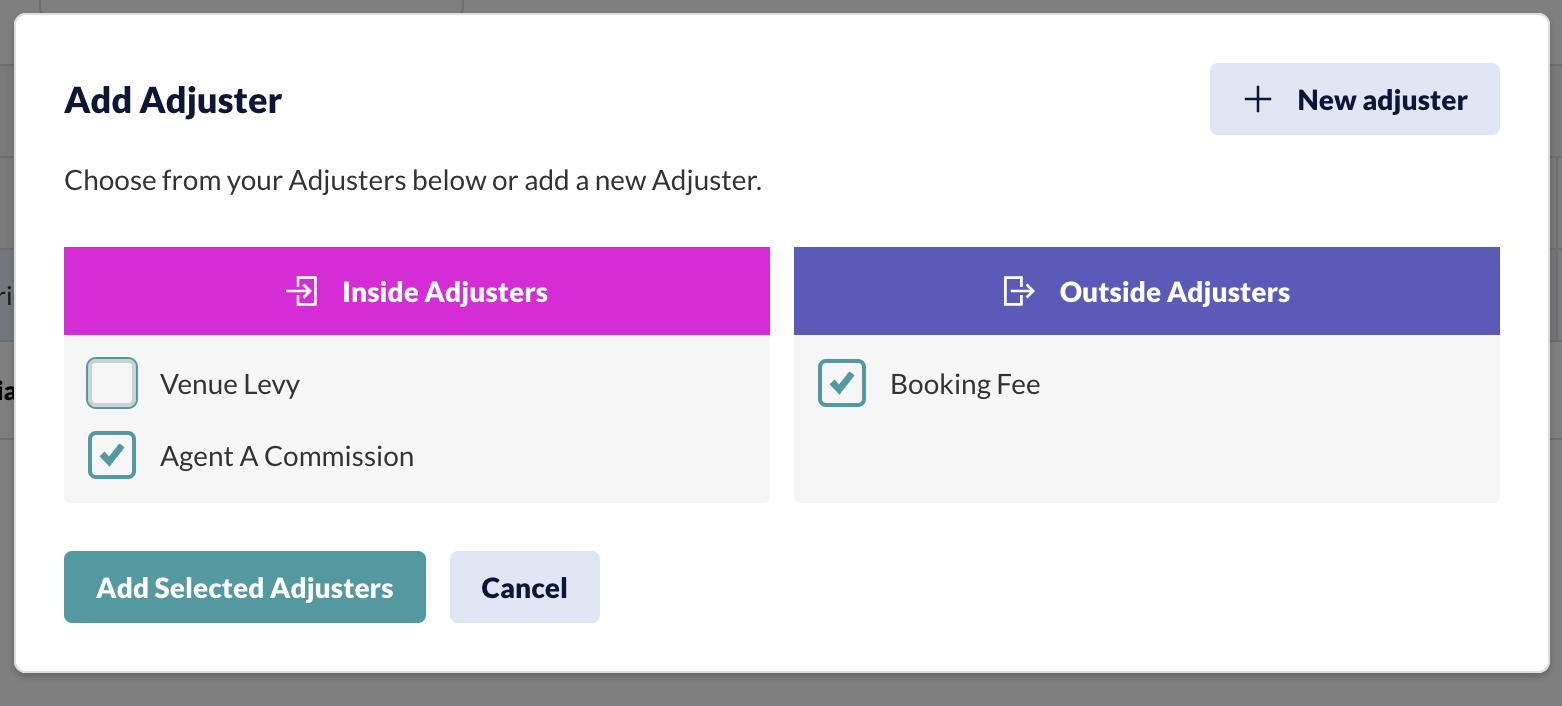Click empty area of Outside Adjusters panel
This screenshot has width=1562, height=706.
pos(1147,455)
